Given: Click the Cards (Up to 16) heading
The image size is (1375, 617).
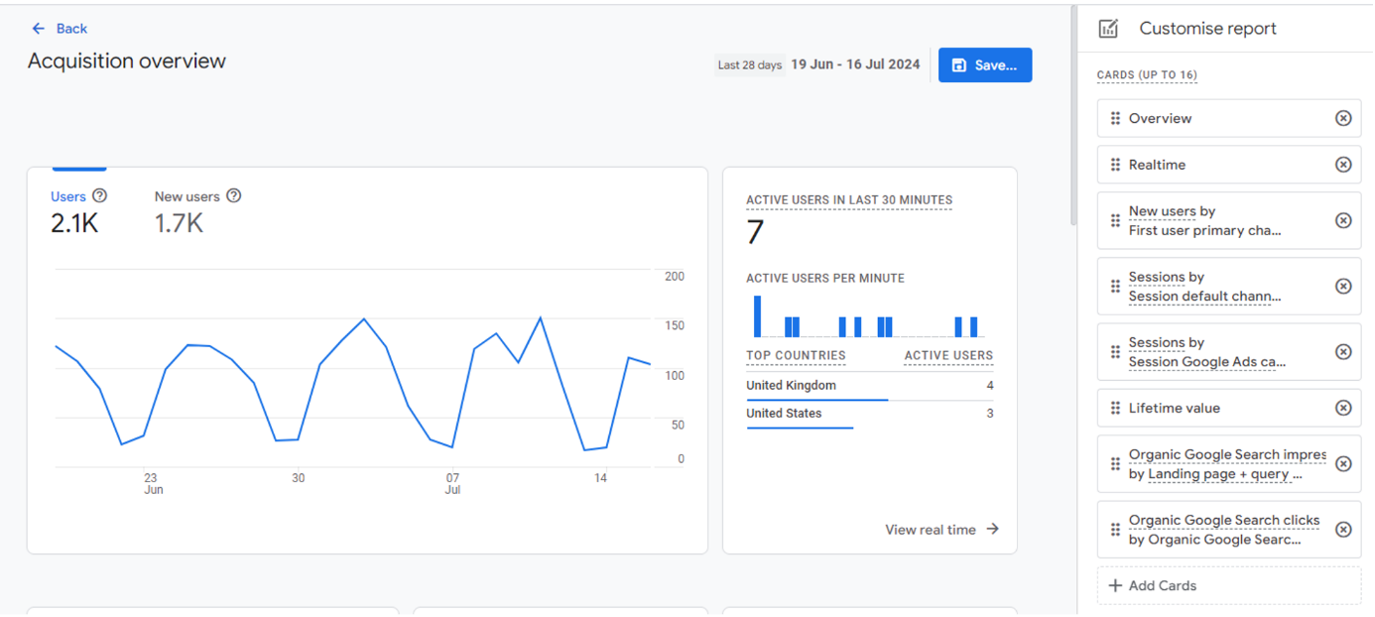Looking at the screenshot, I should [x=1147, y=75].
